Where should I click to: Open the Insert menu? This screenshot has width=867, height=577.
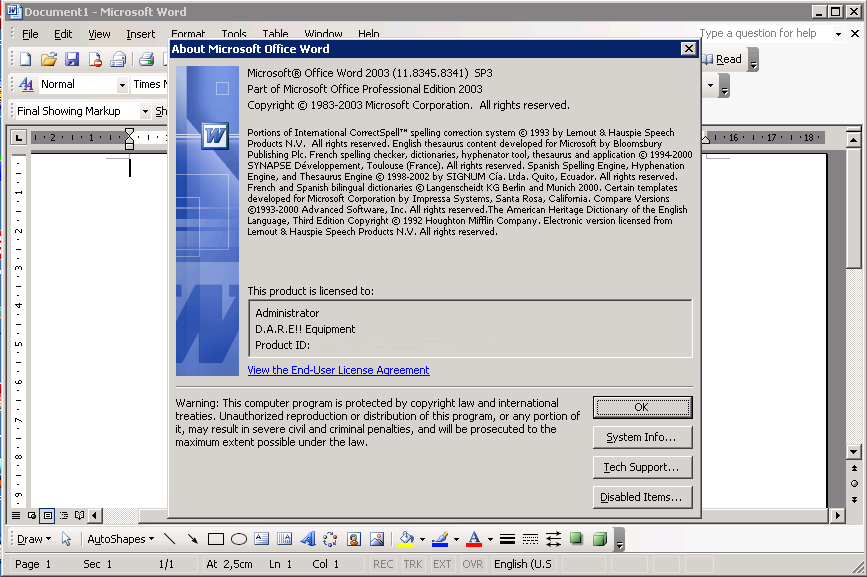click(x=140, y=34)
